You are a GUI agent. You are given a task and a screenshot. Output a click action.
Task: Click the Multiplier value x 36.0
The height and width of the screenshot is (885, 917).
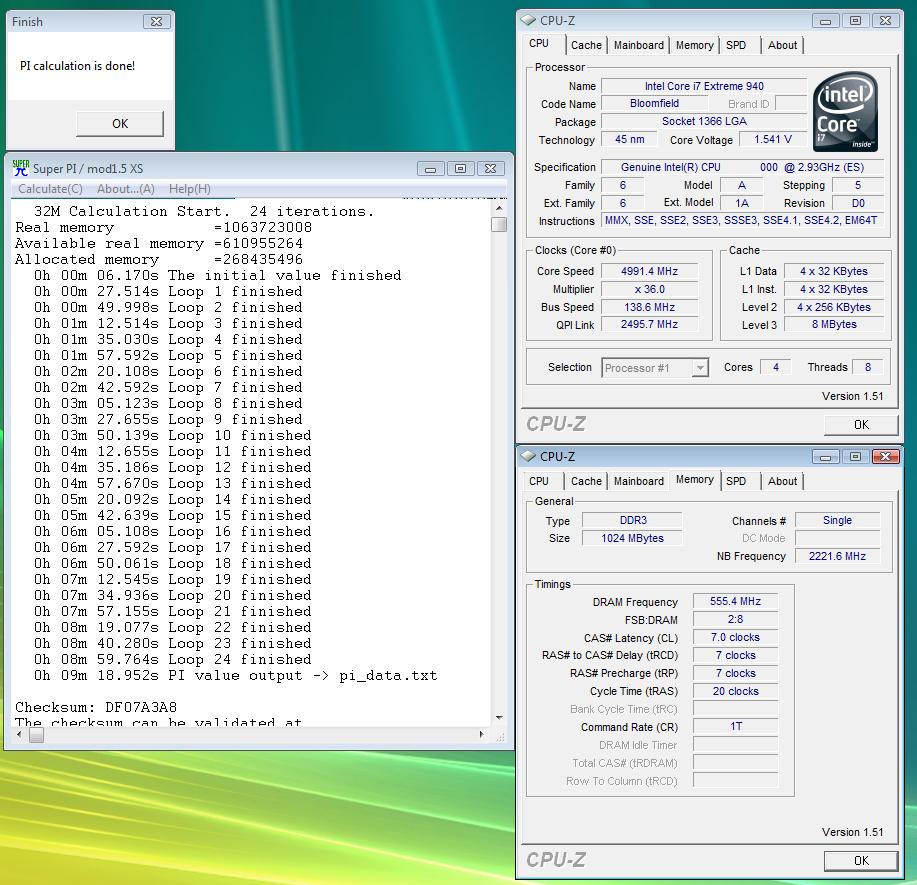point(649,290)
